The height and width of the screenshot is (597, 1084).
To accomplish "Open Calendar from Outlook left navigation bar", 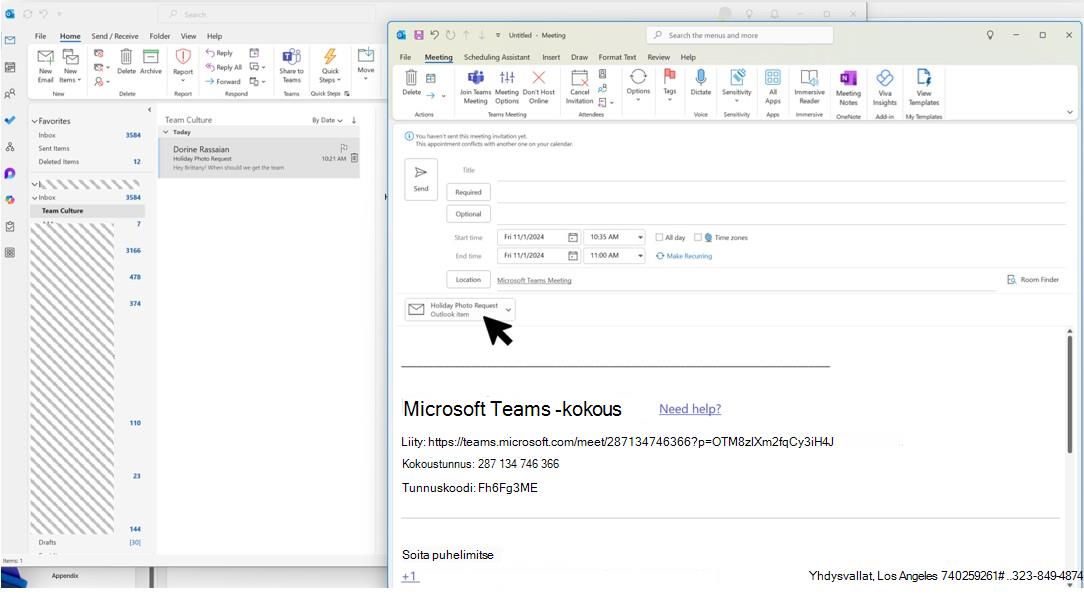I will point(10,67).
